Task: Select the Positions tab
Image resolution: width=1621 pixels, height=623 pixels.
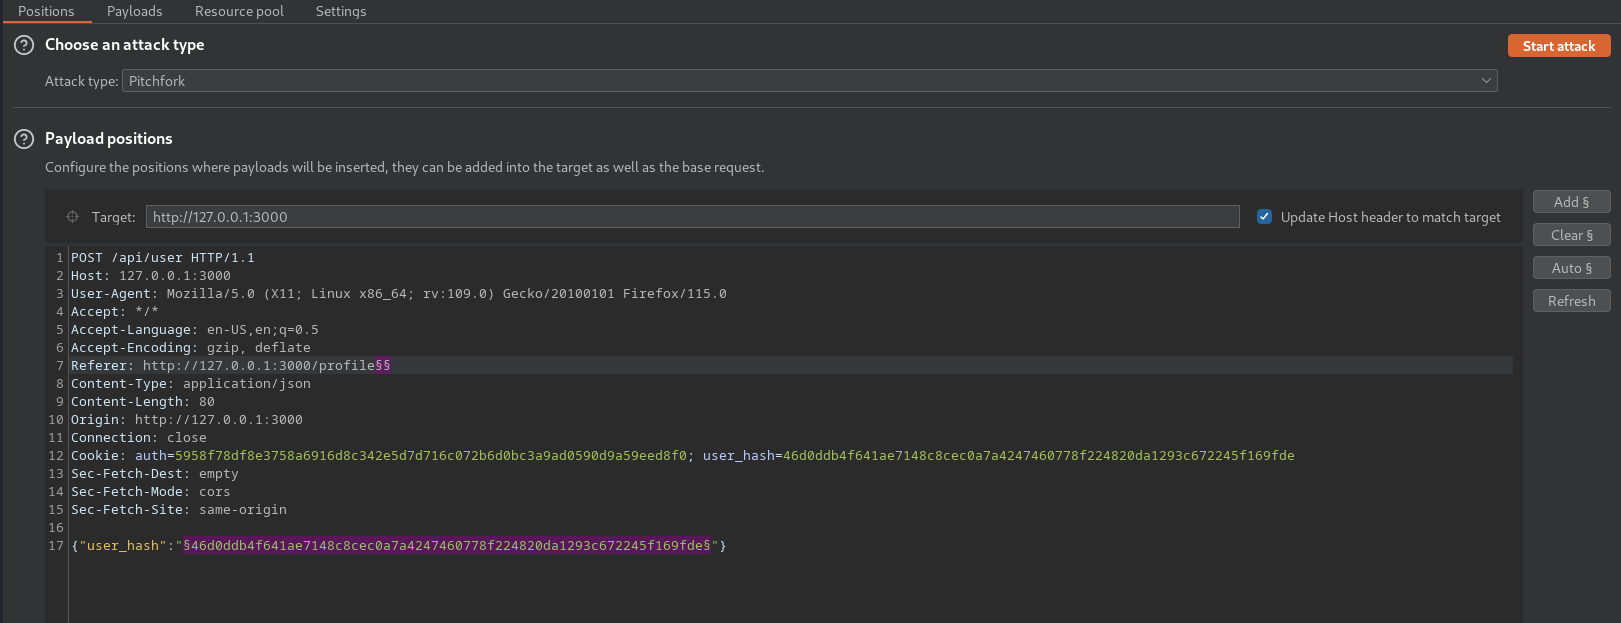Action: pos(46,11)
